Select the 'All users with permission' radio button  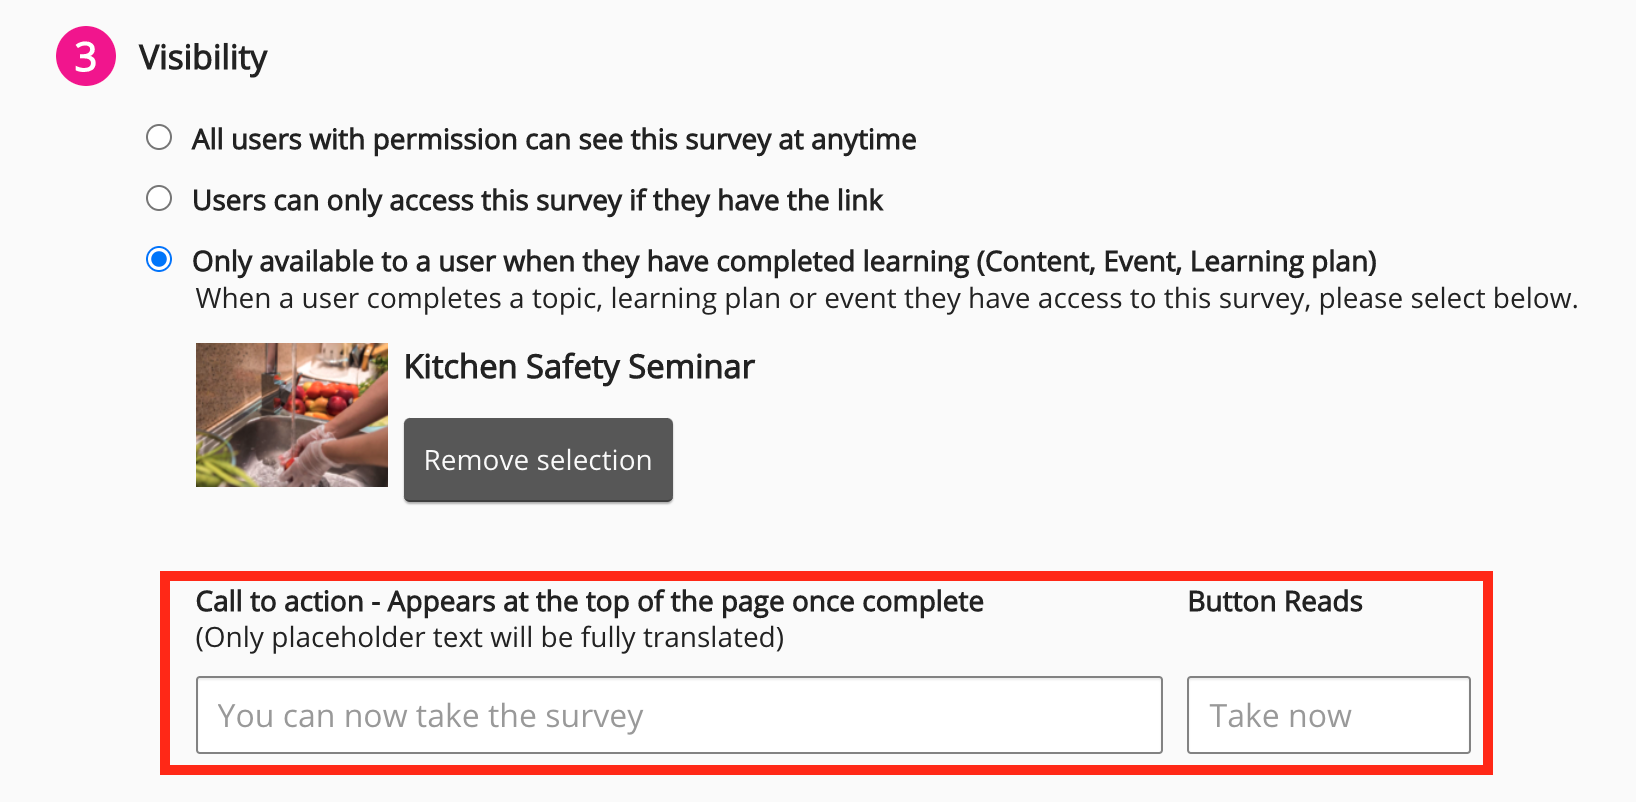click(x=159, y=137)
